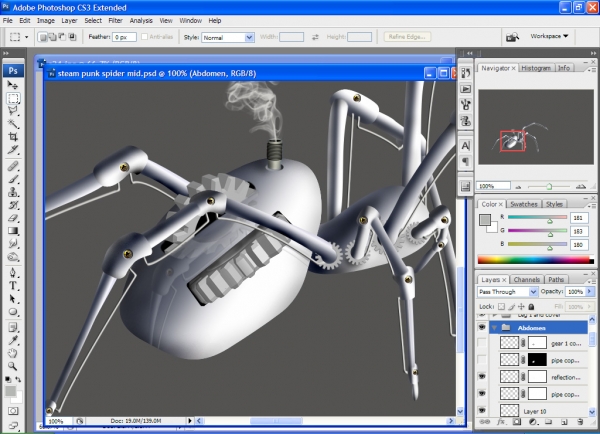Select the Slice tool
Image resolution: width=600 pixels, height=434 pixels.
coord(13,150)
